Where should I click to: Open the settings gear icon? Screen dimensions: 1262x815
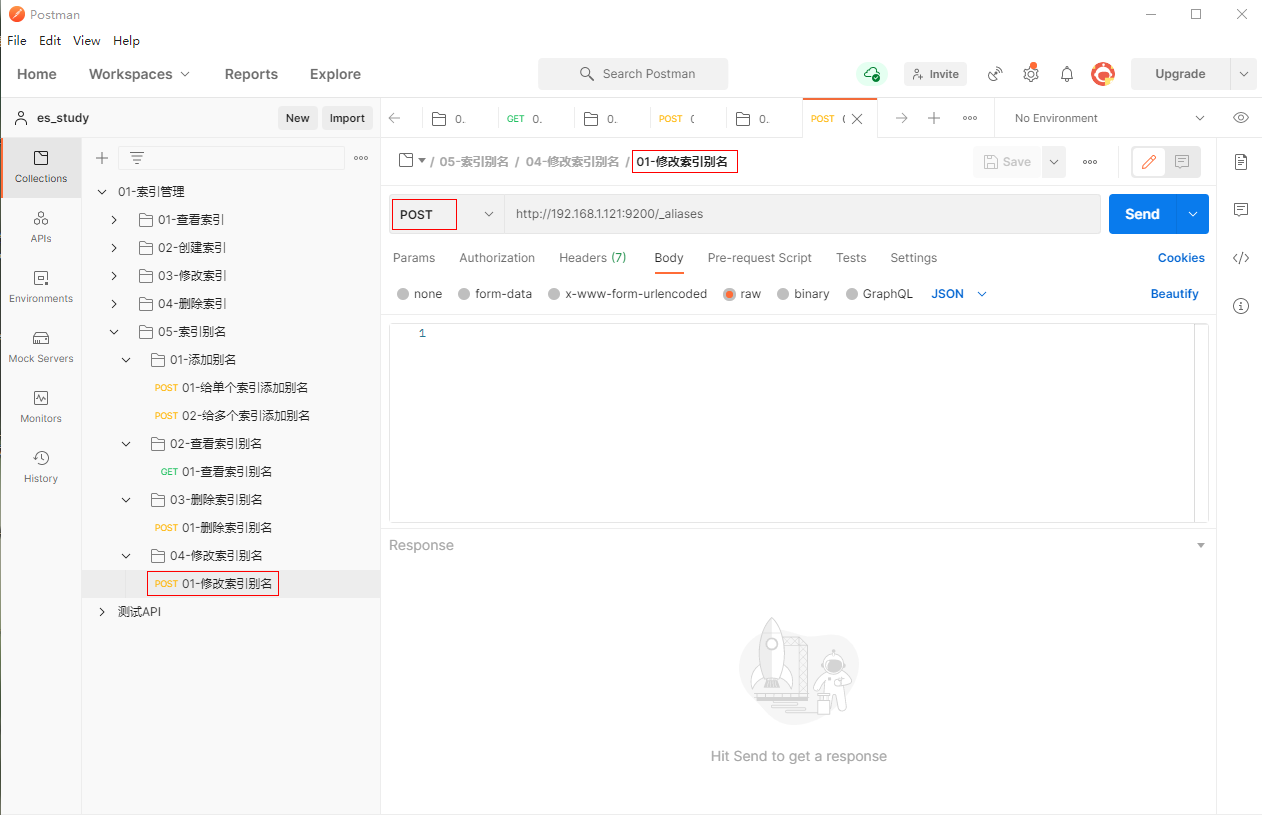1031,74
